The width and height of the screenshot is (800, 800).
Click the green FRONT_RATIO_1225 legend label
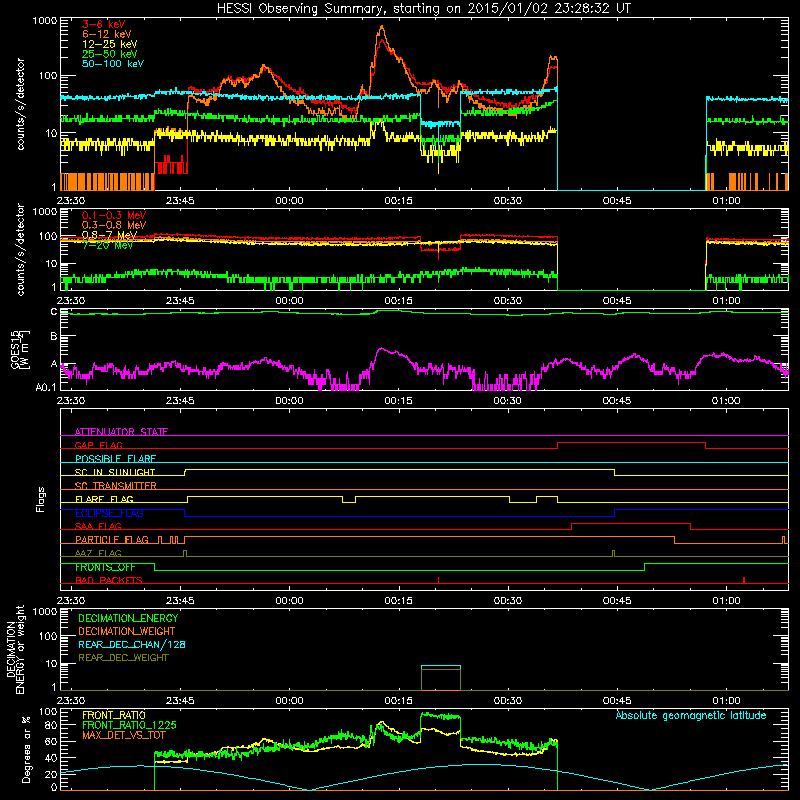tap(129, 725)
